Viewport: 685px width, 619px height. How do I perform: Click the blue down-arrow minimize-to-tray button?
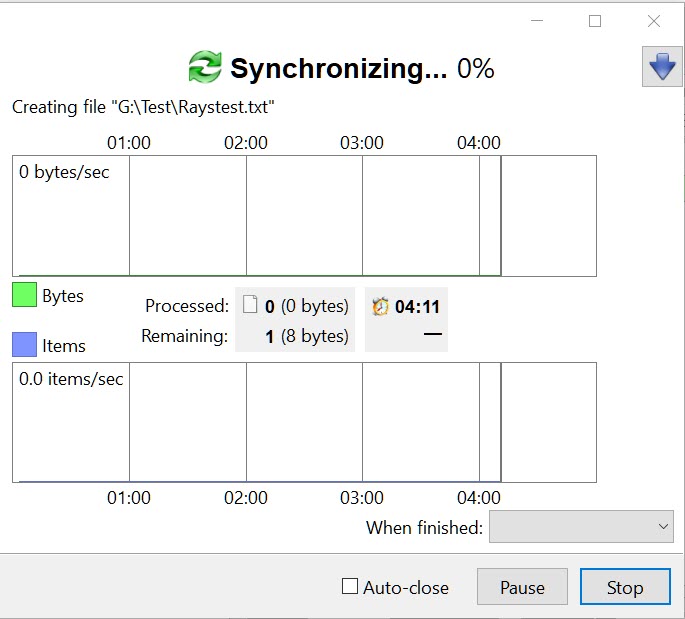pos(662,66)
